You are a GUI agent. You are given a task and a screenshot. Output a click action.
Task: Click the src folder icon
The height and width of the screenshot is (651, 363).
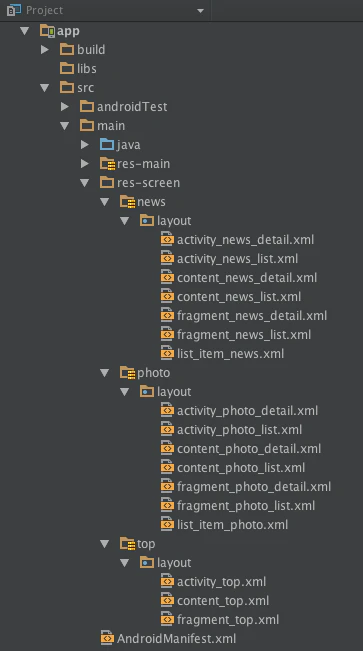[67, 88]
